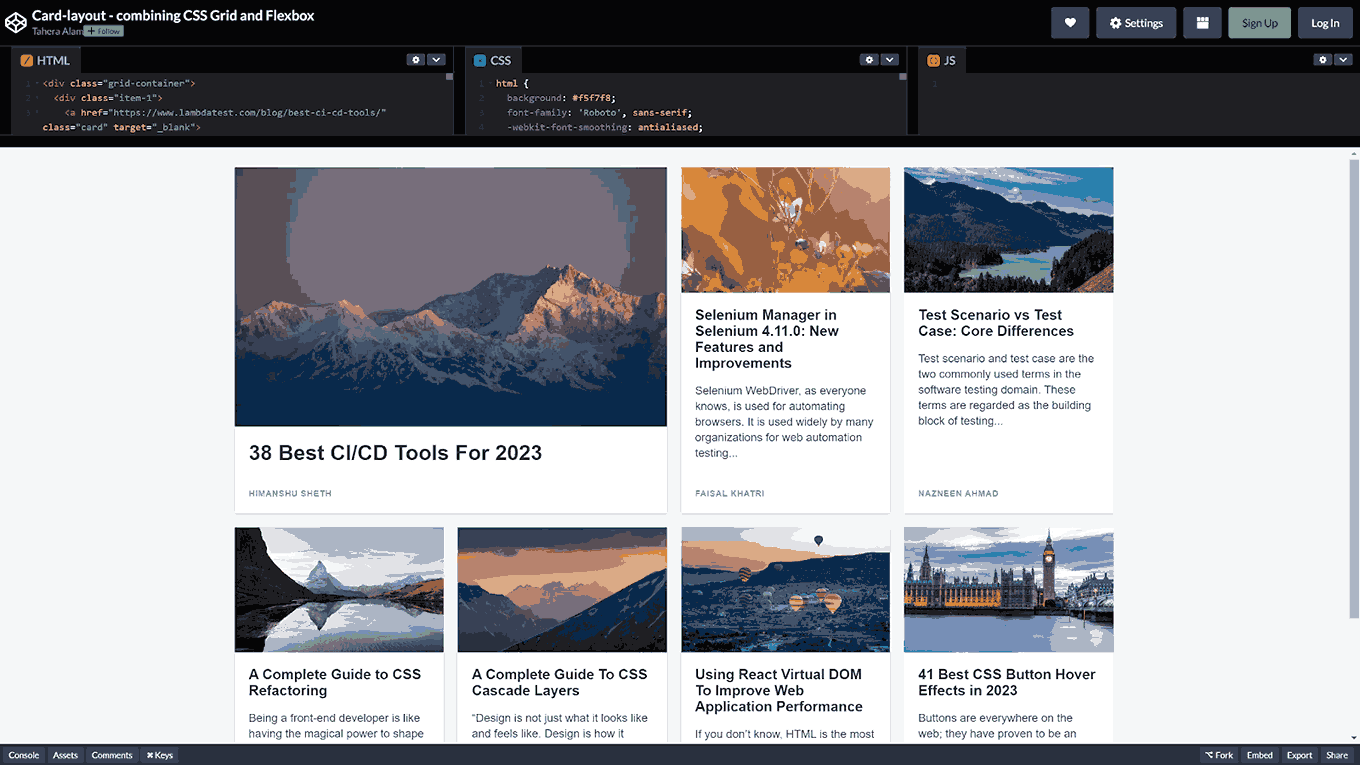The height and width of the screenshot is (765, 1360).
Task: Click the Log In button
Action: click(x=1325, y=22)
